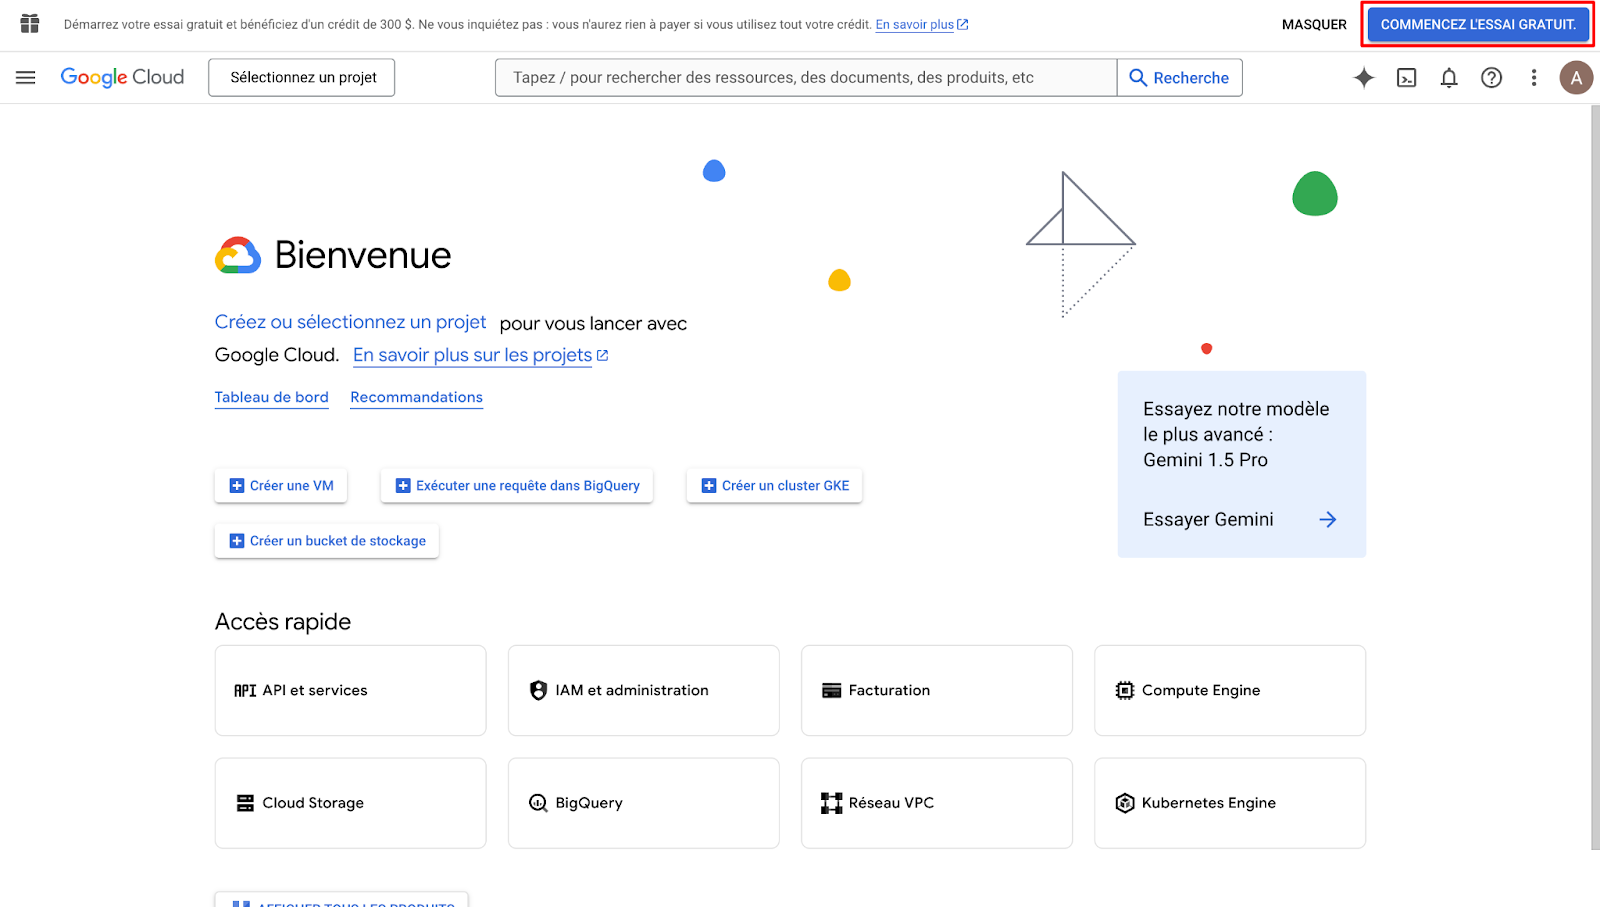Click the Cloud Storage icon
1600x907 pixels.
coord(245,803)
